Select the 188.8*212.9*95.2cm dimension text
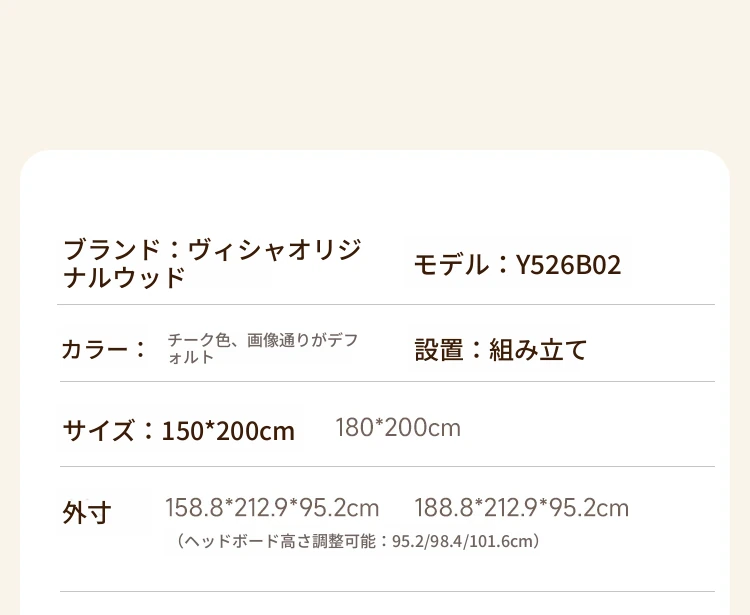750x615 pixels. coord(521,508)
